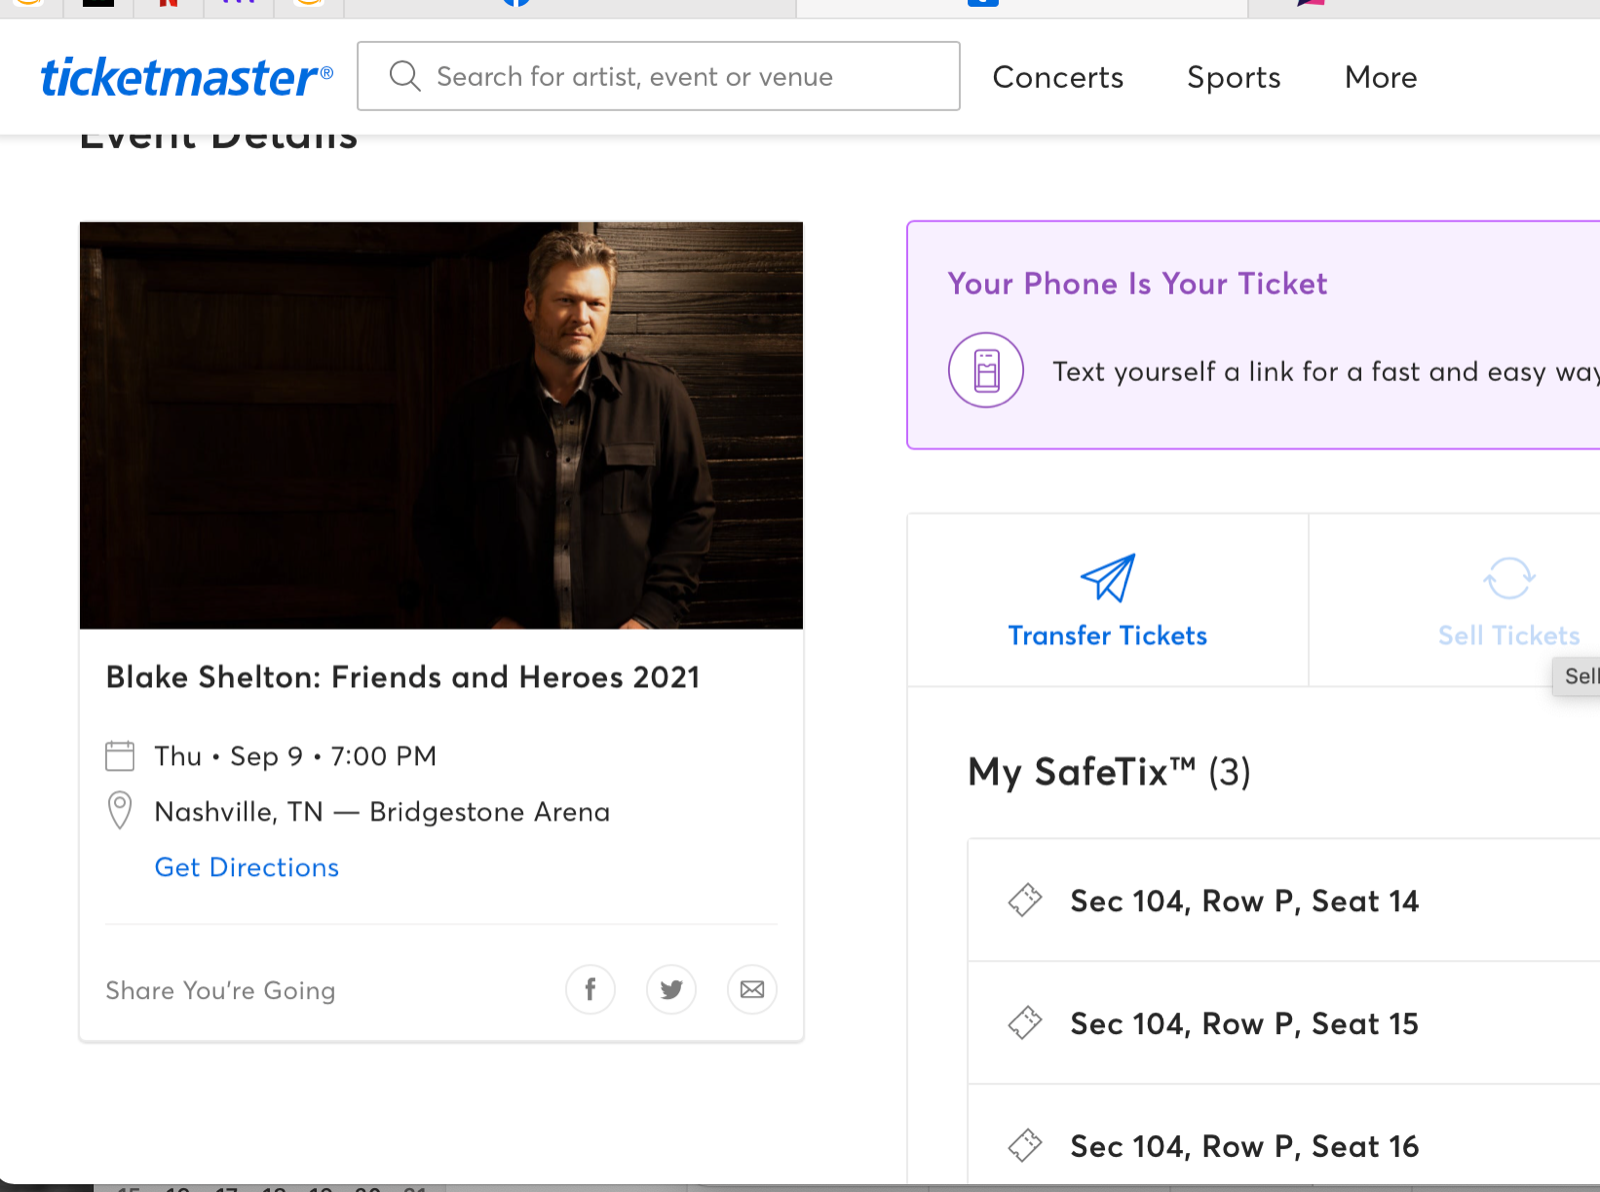Click the ticket icon for Seat 16
Image resolution: width=1600 pixels, height=1192 pixels.
click(x=1025, y=1145)
